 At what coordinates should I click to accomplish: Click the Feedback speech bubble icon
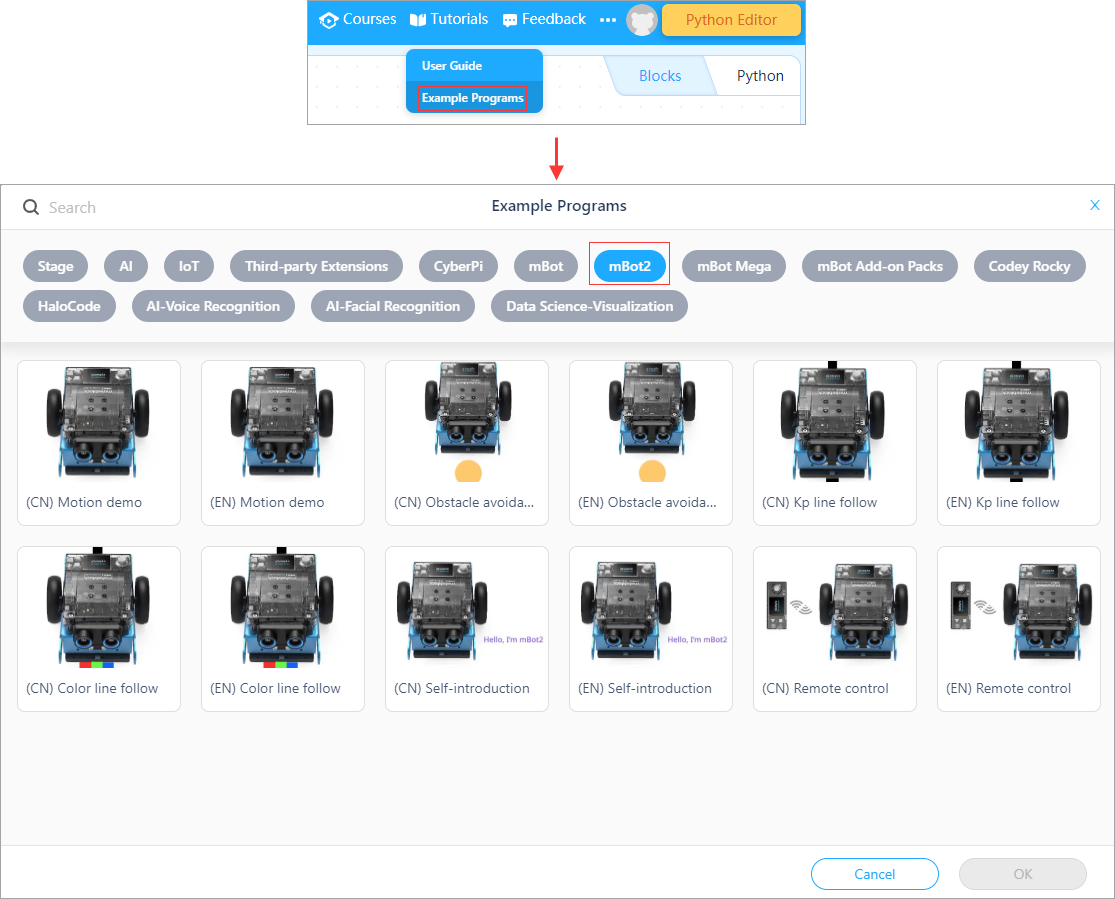point(509,21)
